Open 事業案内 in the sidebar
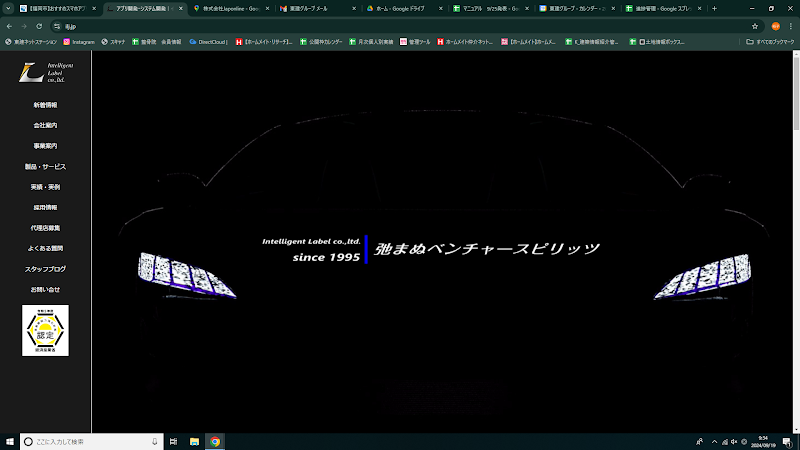 (x=45, y=146)
